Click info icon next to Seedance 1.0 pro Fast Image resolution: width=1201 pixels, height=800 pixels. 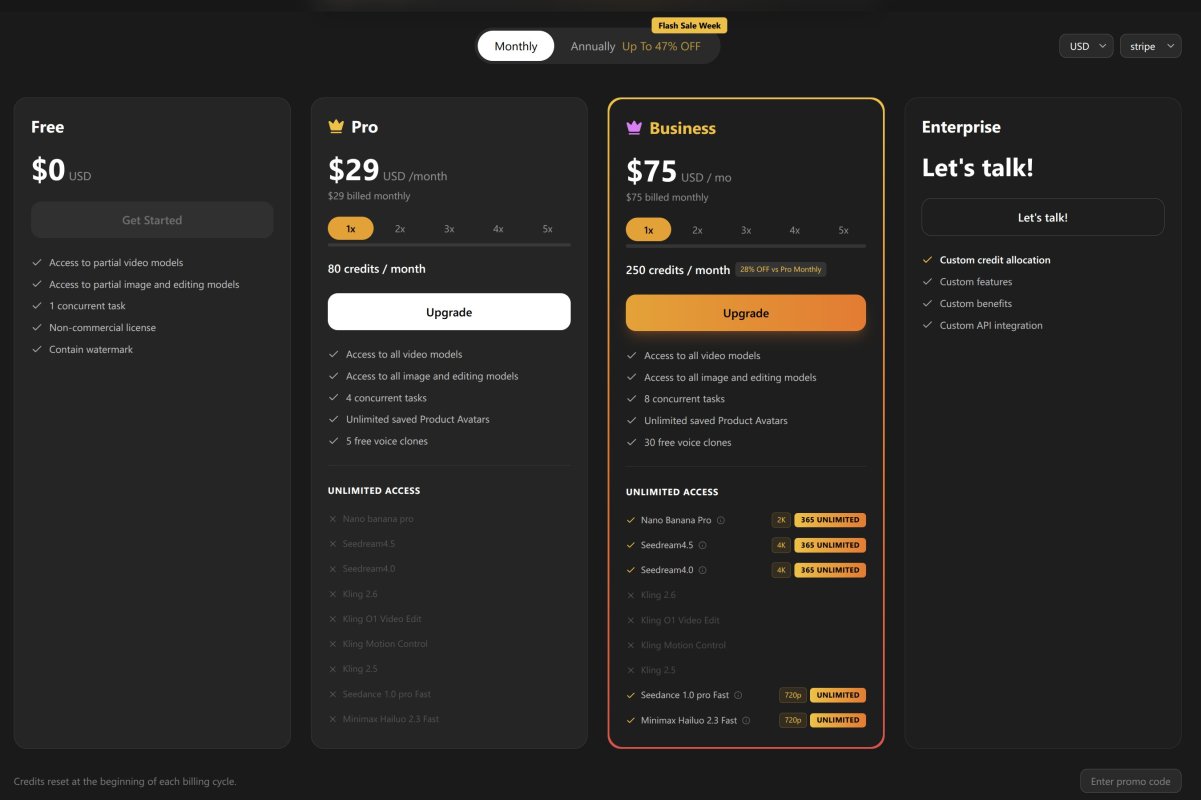pyautogui.click(x=738, y=695)
